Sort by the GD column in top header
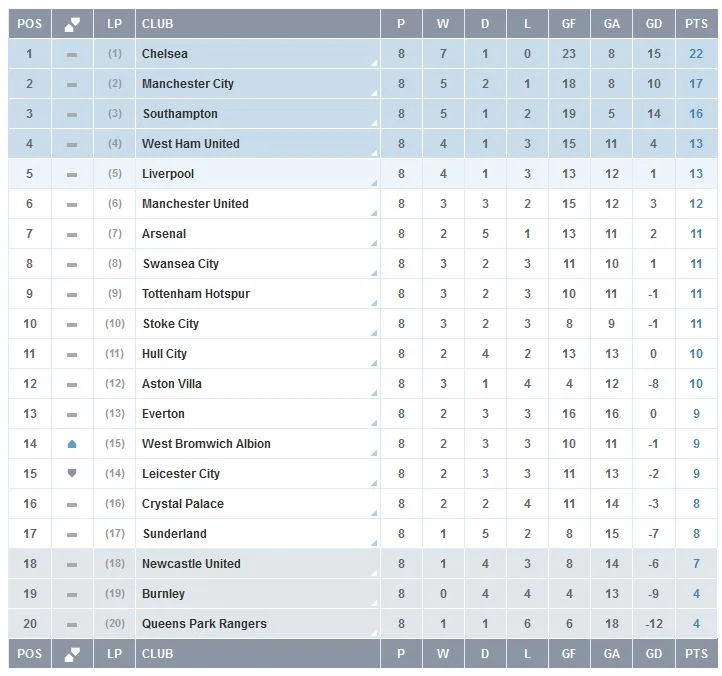The image size is (722, 676). click(x=654, y=23)
